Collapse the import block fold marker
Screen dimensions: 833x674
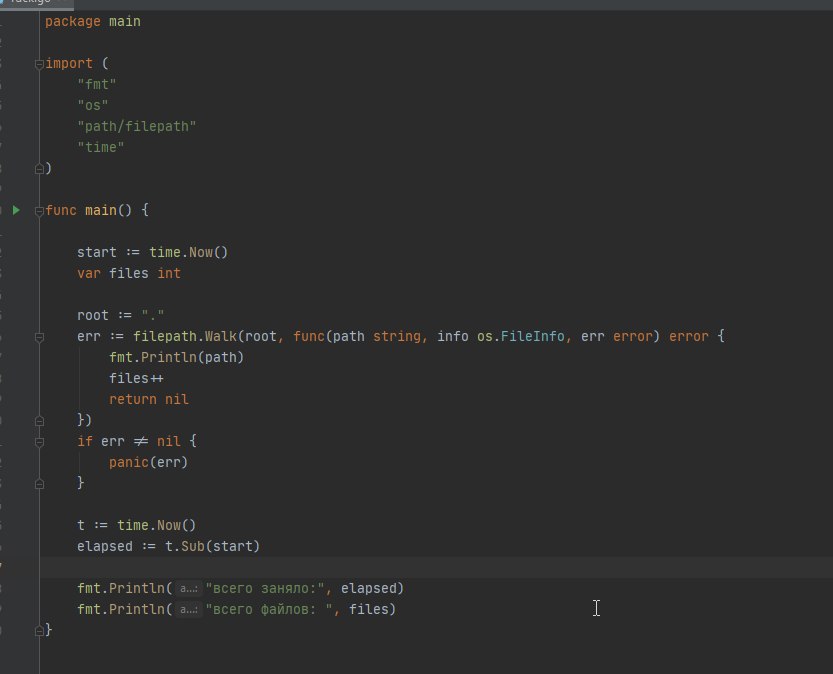click(39, 64)
